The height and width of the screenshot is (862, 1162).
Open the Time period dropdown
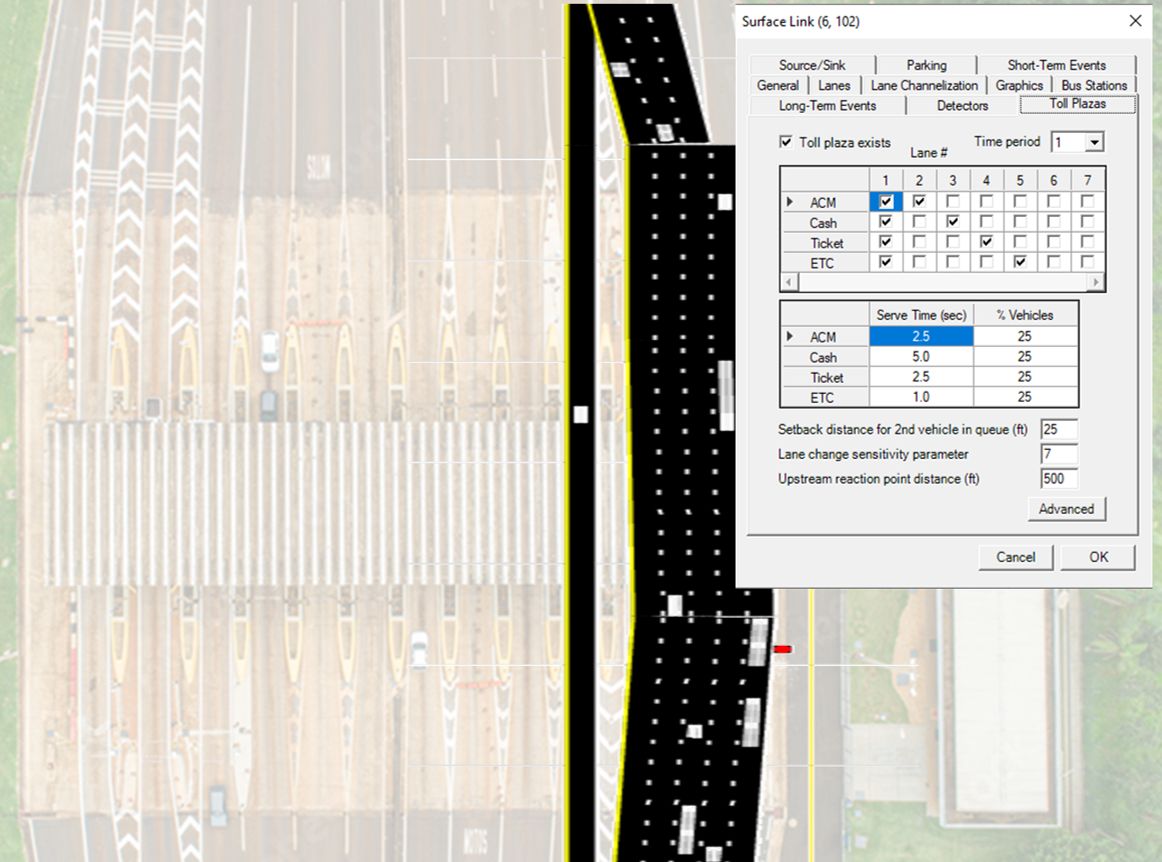pos(1094,143)
